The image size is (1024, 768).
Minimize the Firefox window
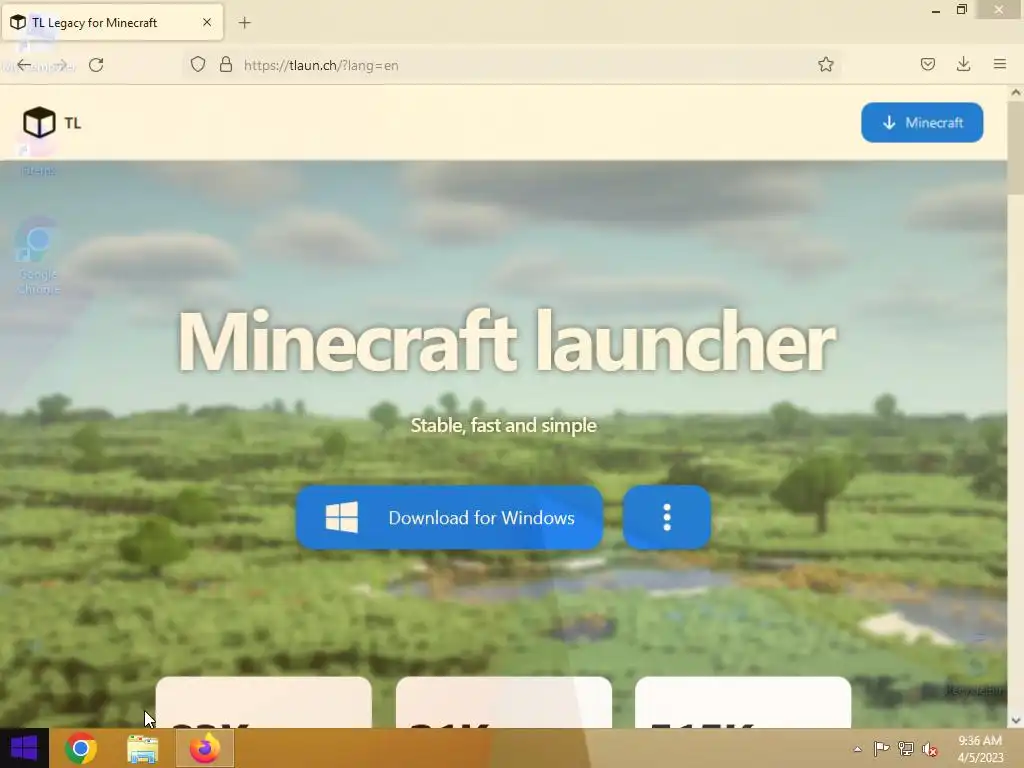(936, 10)
